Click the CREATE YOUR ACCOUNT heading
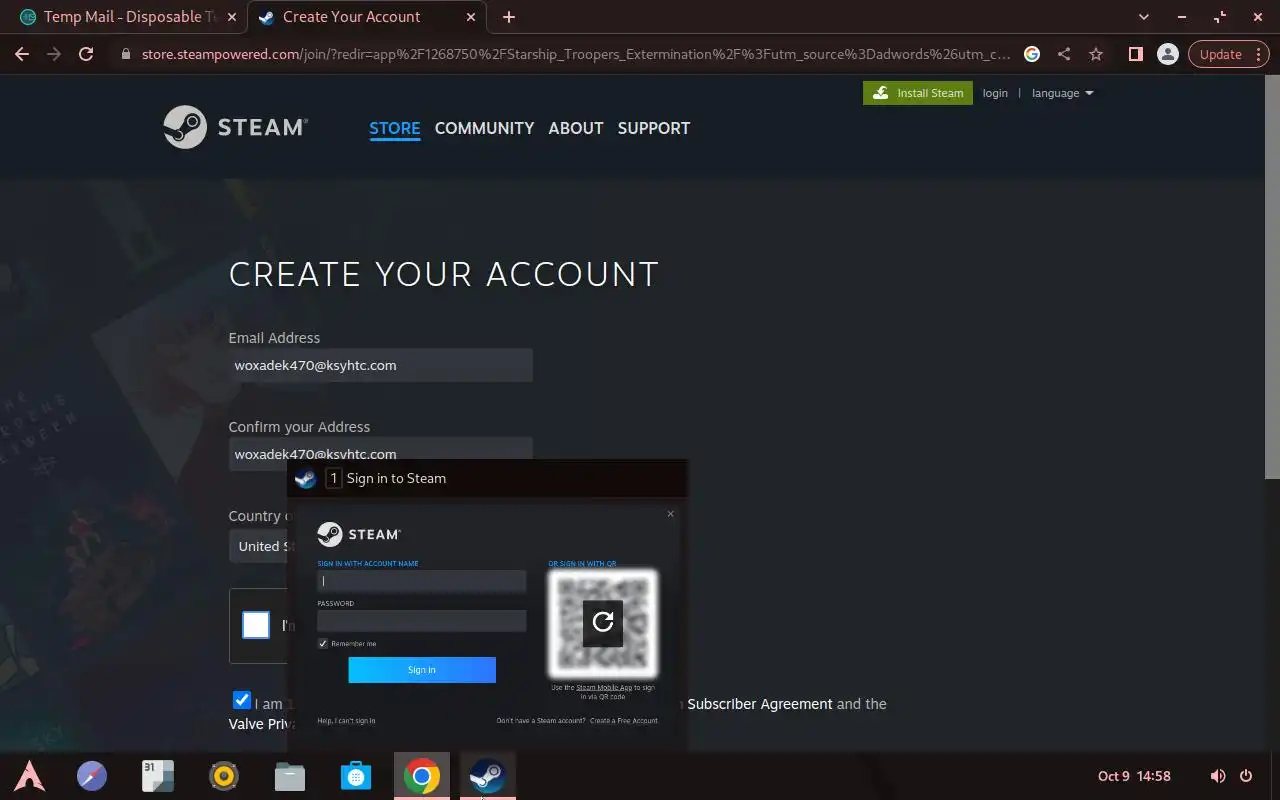The width and height of the screenshot is (1280, 800). click(x=444, y=274)
